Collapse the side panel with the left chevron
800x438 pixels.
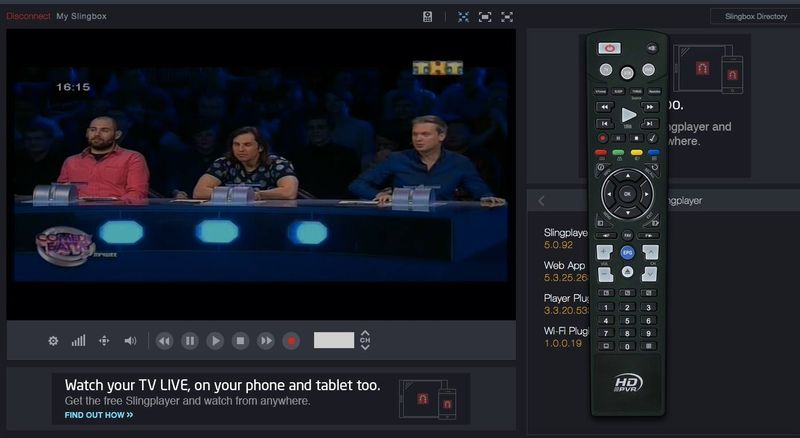point(542,201)
